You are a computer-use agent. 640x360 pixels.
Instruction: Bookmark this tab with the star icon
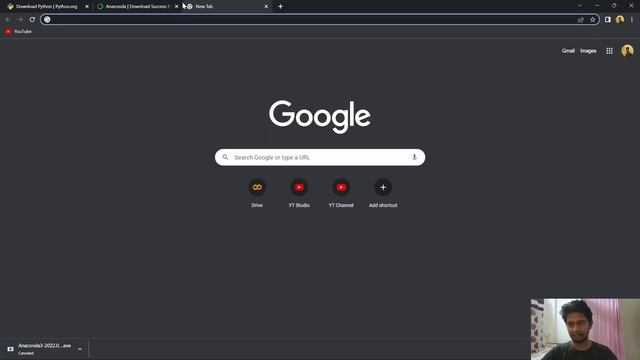coord(593,20)
